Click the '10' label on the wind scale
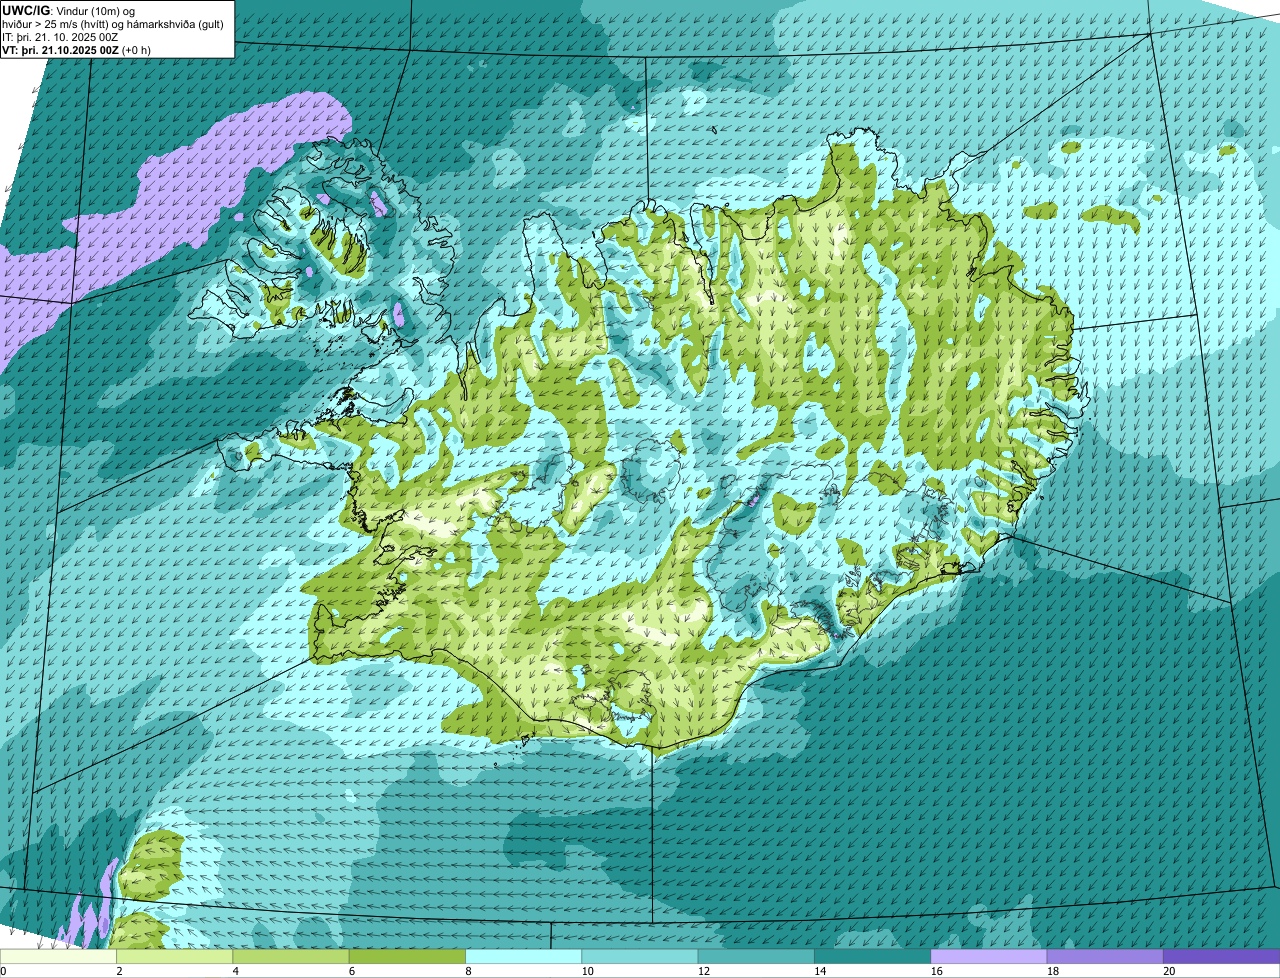The height and width of the screenshot is (978, 1280). [x=587, y=971]
